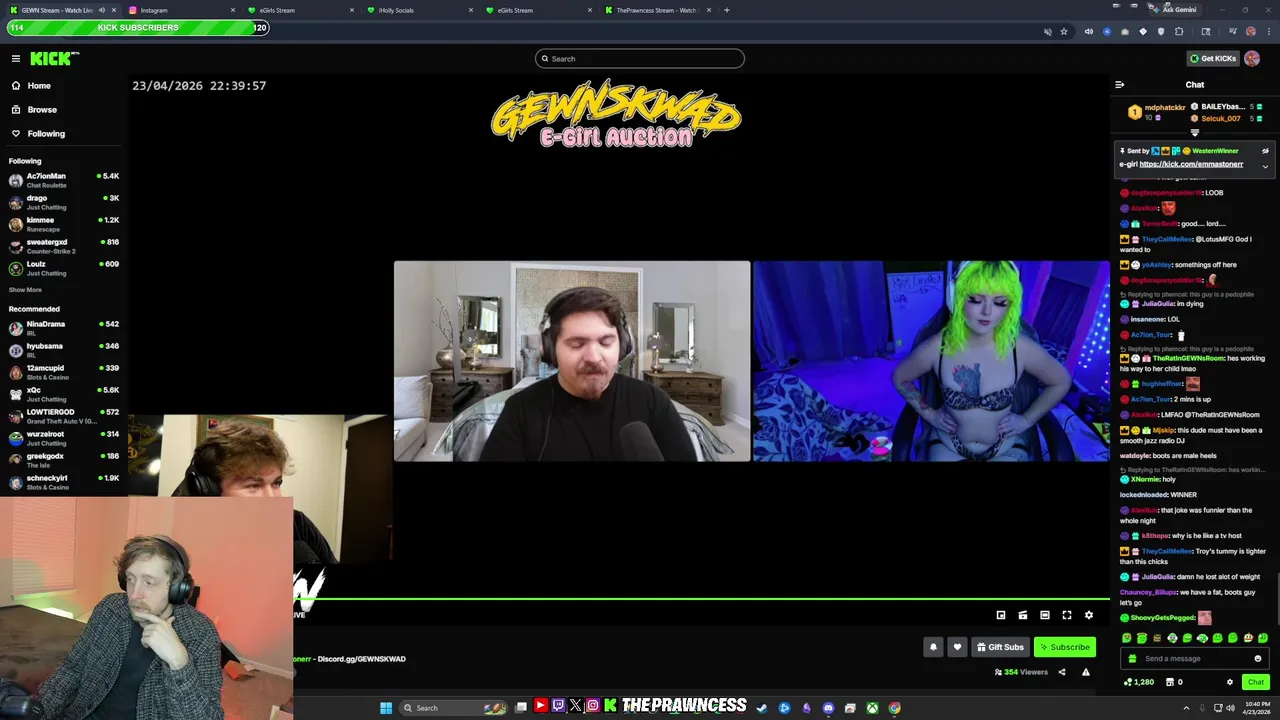1280x720 pixels.
Task: Toggle mini player mode icon
Action: 1001,615
